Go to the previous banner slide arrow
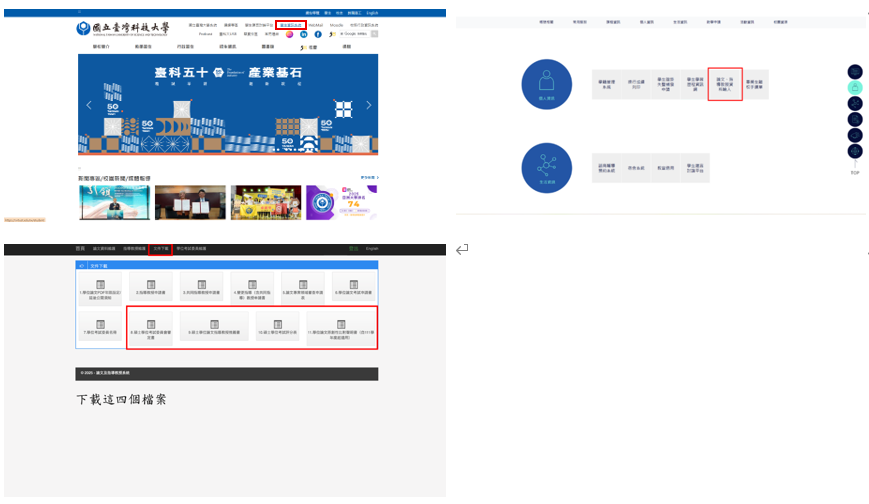The height and width of the screenshot is (504, 869). click(89, 105)
